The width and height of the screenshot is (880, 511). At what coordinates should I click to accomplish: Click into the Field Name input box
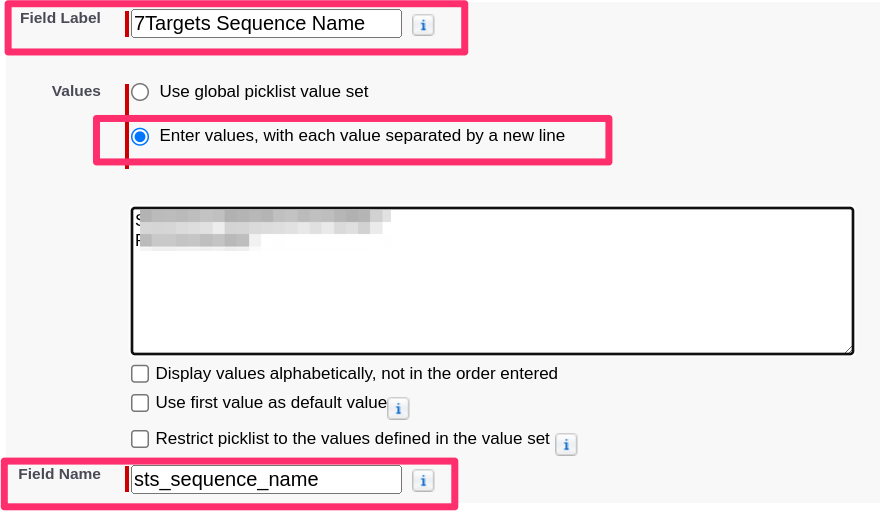point(266,480)
